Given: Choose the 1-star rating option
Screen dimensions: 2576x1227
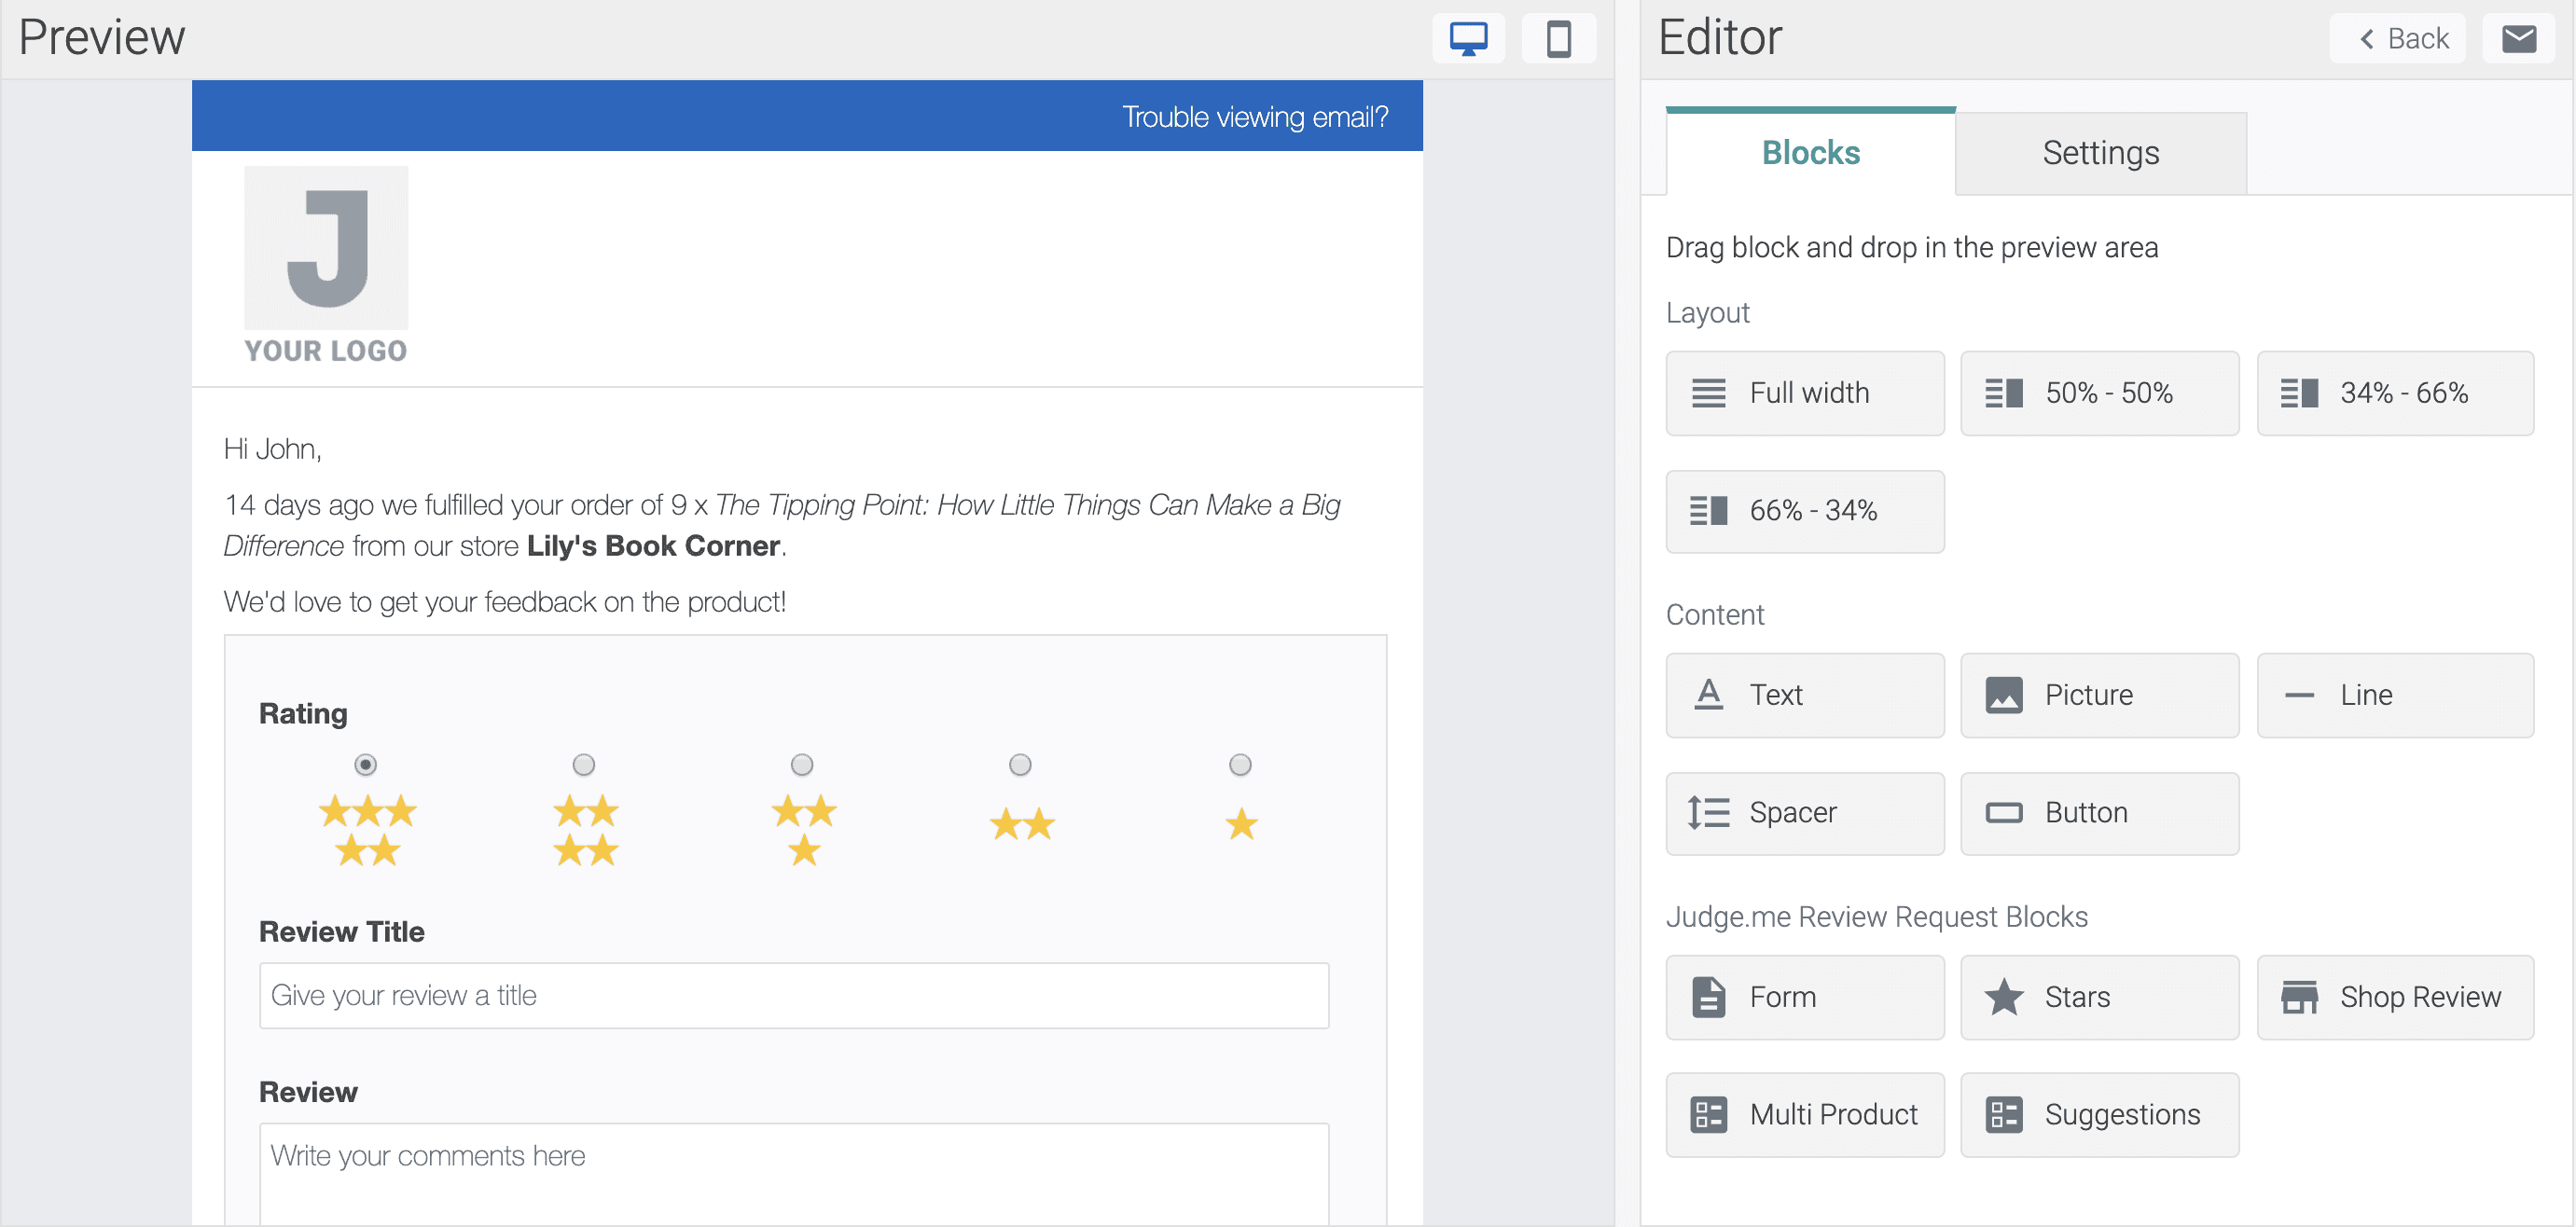Looking at the screenshot, I should pyautogui.click(x=1239, y=764).
